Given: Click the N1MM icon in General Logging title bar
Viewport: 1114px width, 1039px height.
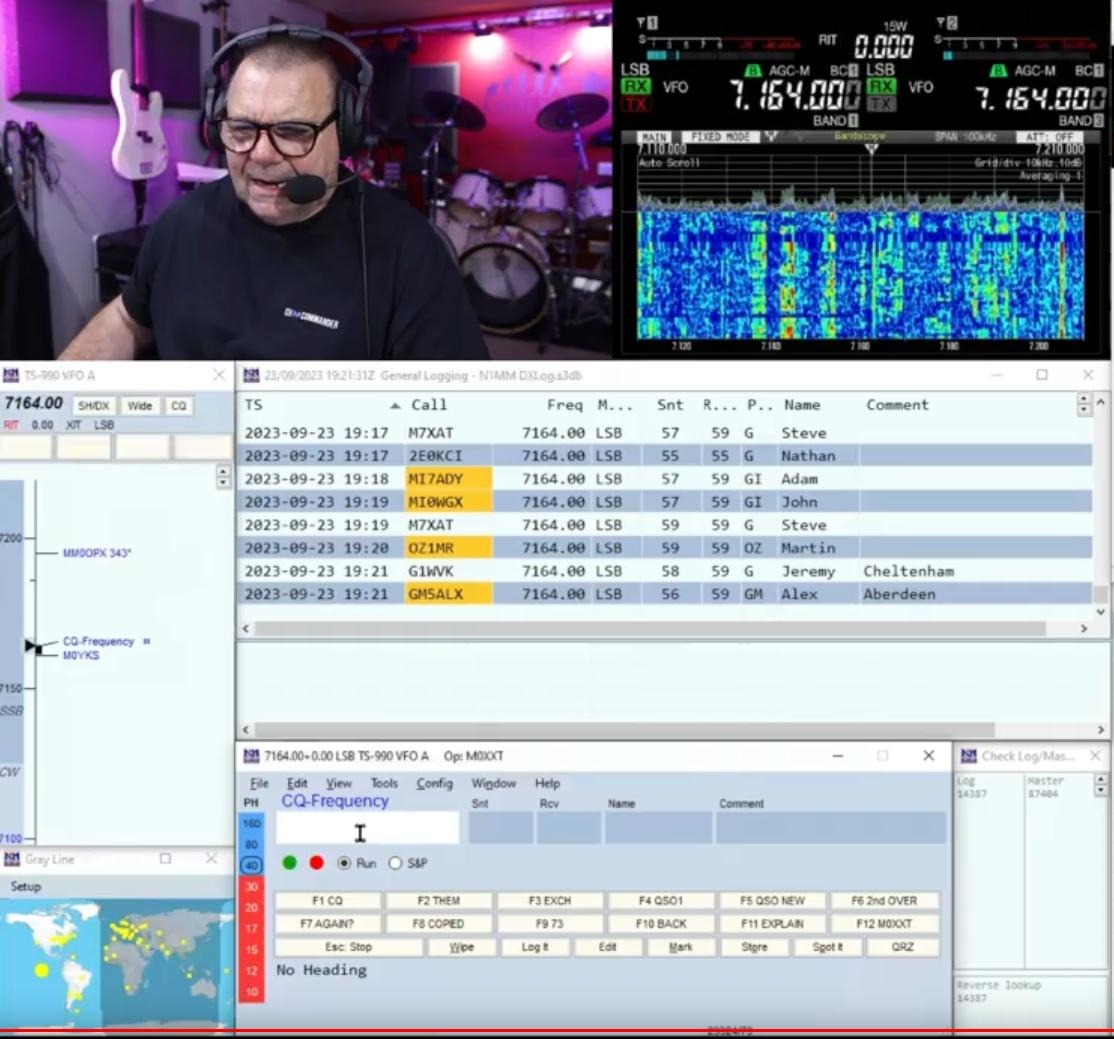Looking at the screenshot, I should 251,375.
